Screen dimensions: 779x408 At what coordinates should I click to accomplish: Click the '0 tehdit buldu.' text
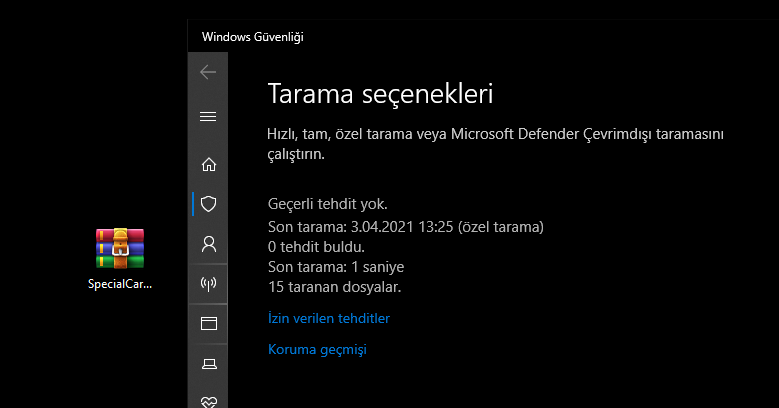tap(316, 247)
